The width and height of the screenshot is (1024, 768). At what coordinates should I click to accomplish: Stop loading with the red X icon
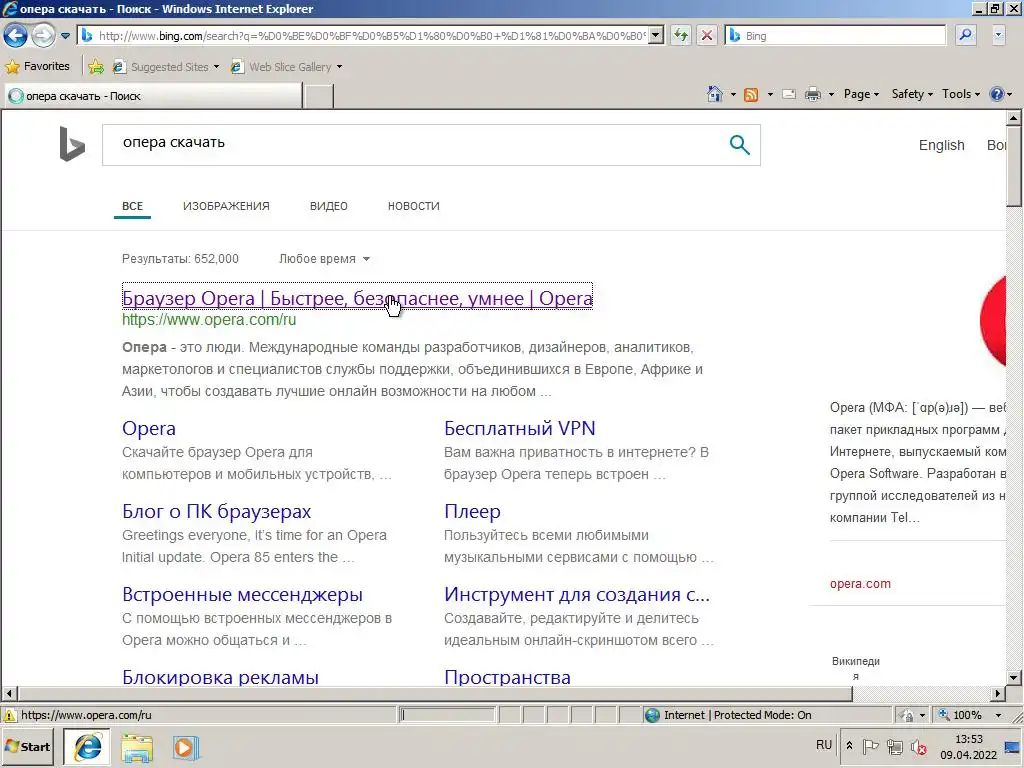707,36
